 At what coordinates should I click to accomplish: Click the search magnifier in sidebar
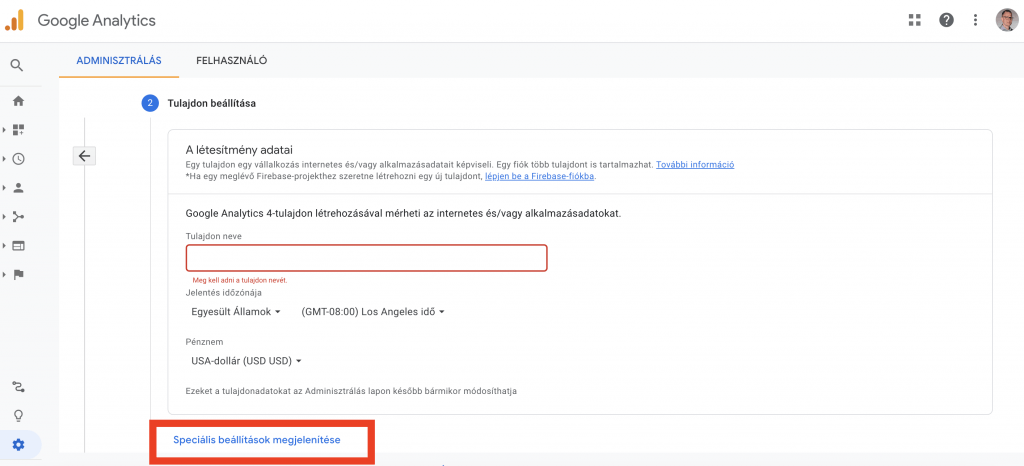(x=17, y=65)
